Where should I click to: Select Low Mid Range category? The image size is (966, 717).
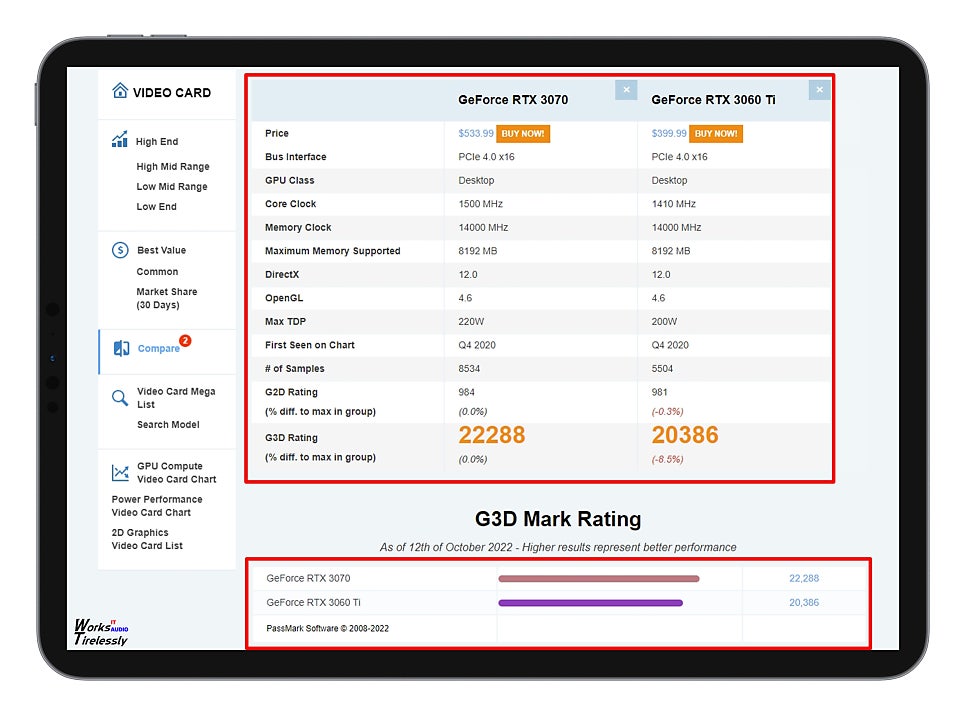tap(172, 187)
